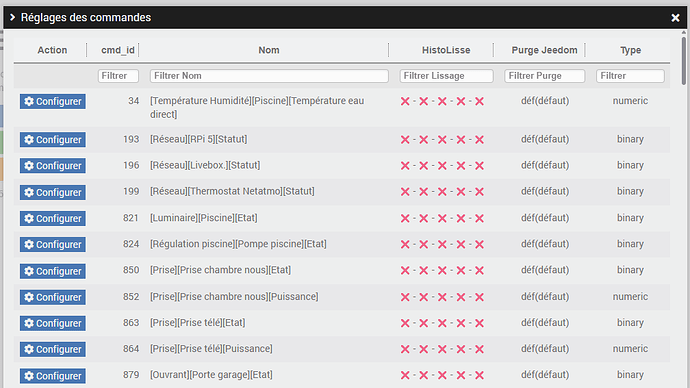Click last red X in Luminaire Piscine row
This screenshot has width=690, height=388.
[479, 218]
